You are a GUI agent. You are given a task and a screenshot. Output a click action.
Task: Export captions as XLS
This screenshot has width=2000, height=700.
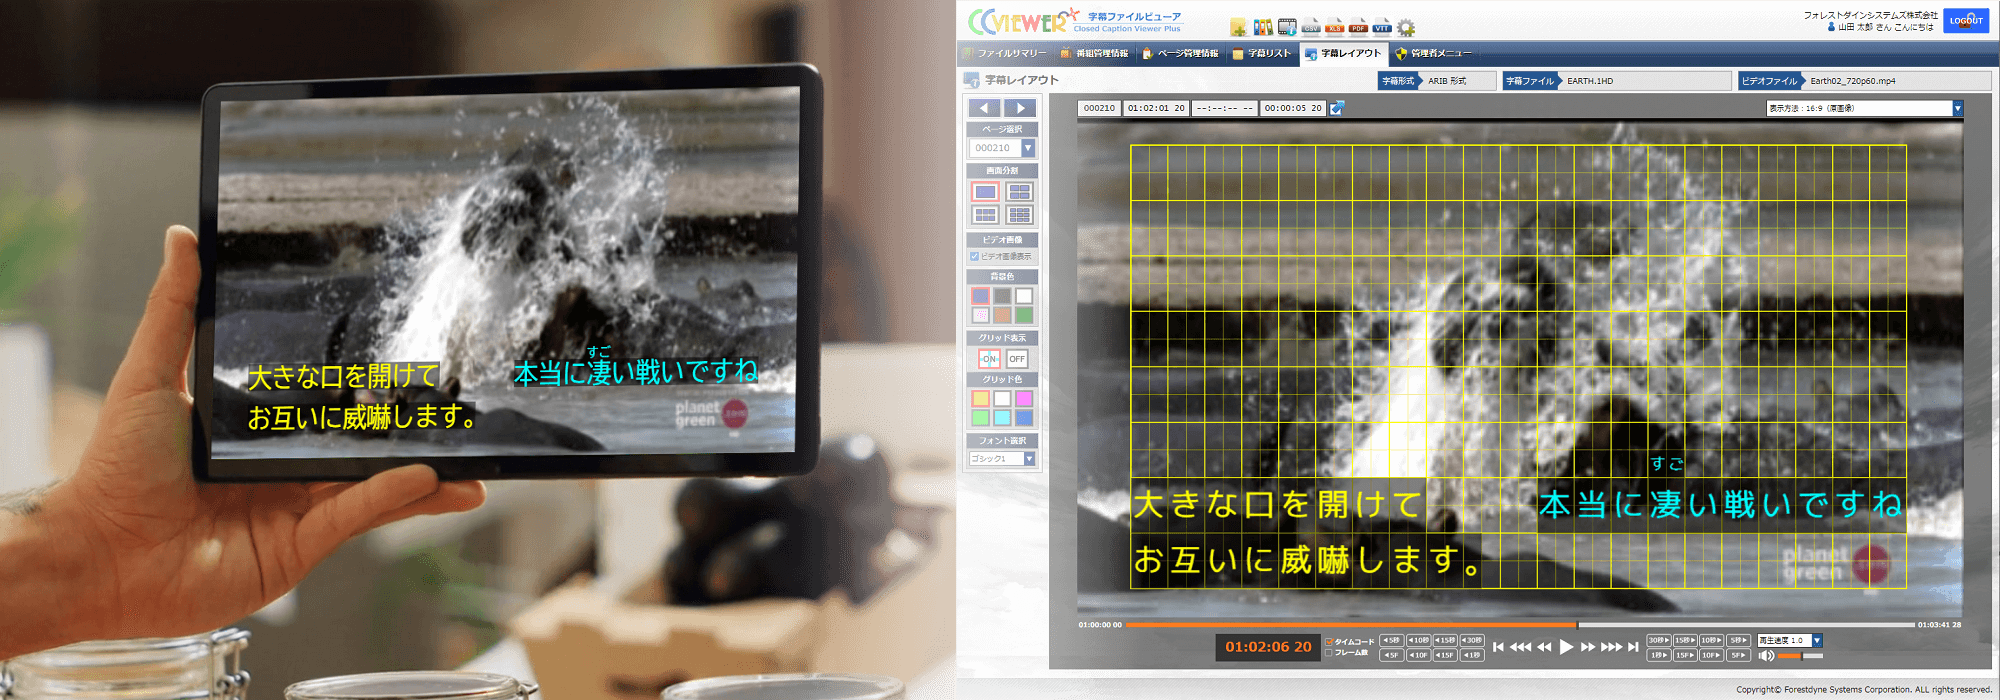[x=1335, y=27]
